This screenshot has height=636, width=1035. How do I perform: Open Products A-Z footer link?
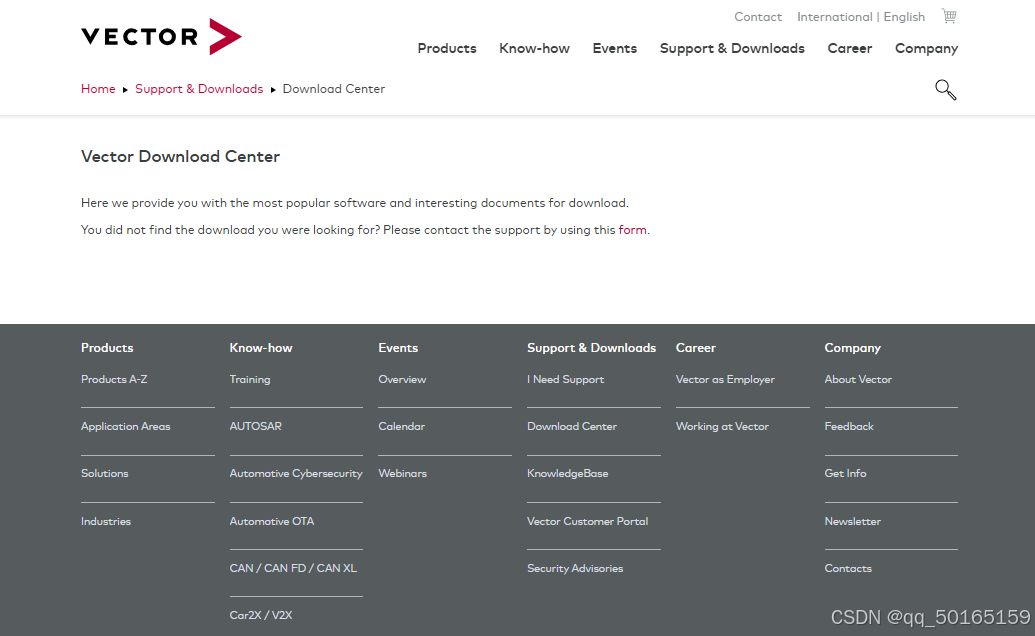click(114, 379)
